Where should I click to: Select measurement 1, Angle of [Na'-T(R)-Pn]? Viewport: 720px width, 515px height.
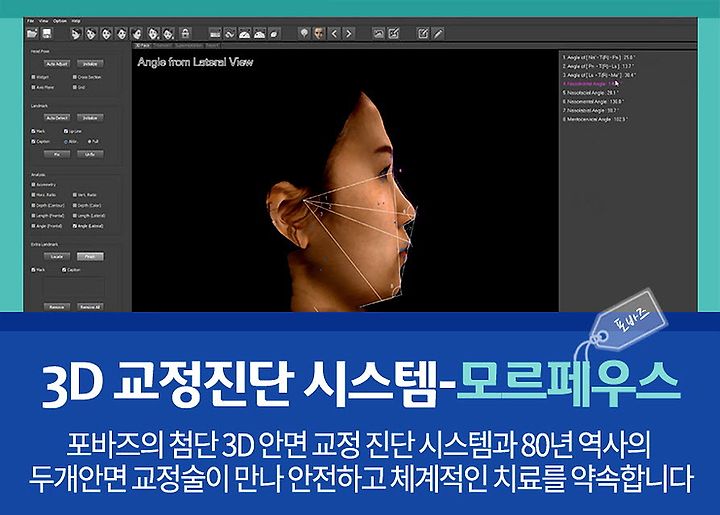click(599, 57)
